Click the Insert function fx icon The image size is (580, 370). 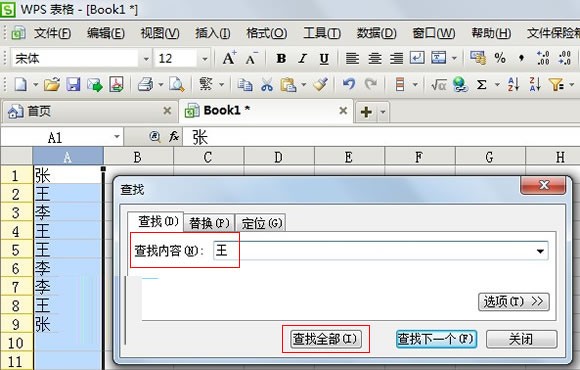(x=174, y=137)
